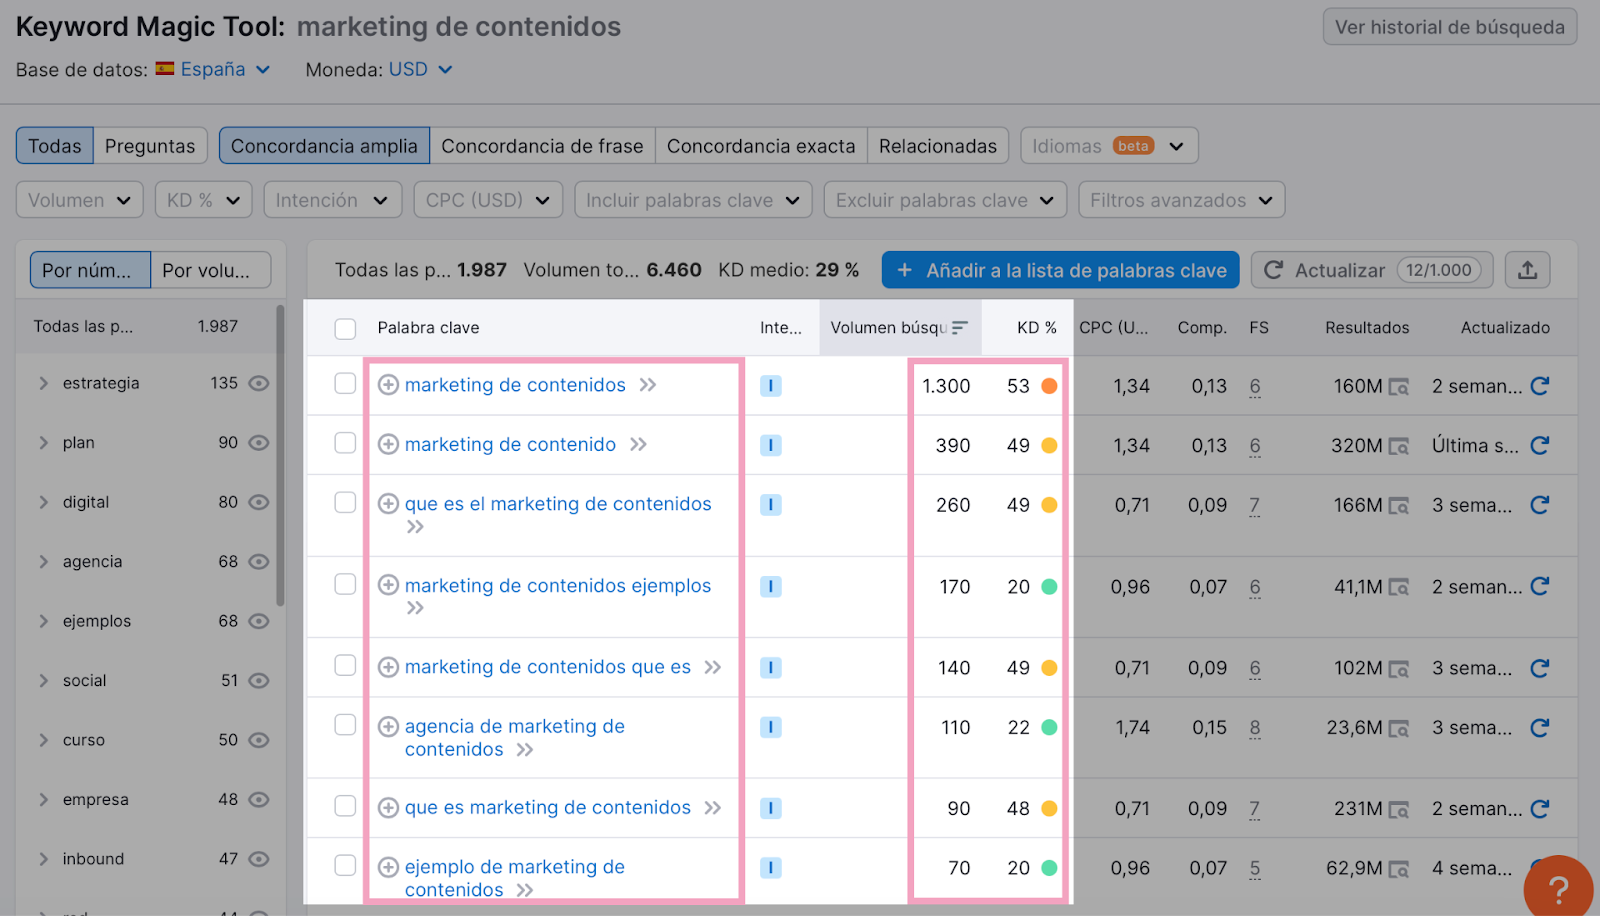Switch to Relacionadas tab
Viewport: 1600px width, 916px height.
tap(938, 146)
